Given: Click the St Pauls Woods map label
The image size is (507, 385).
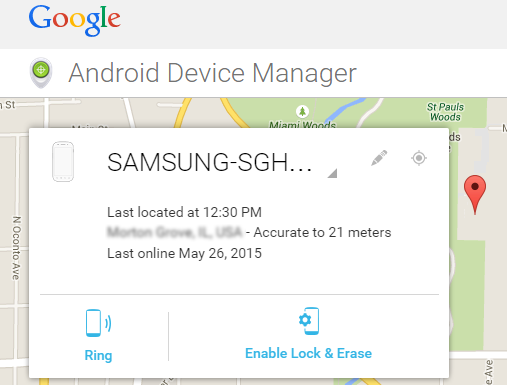Looking at the screenshot, I should click(x=445, y=112).
